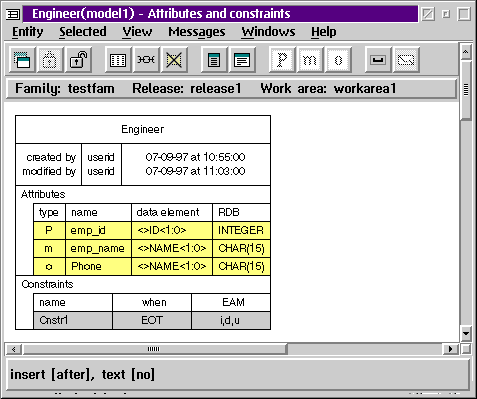477x399 pixels.
Task: Click the Engineer entity title
Action: [x=143, y=130]
